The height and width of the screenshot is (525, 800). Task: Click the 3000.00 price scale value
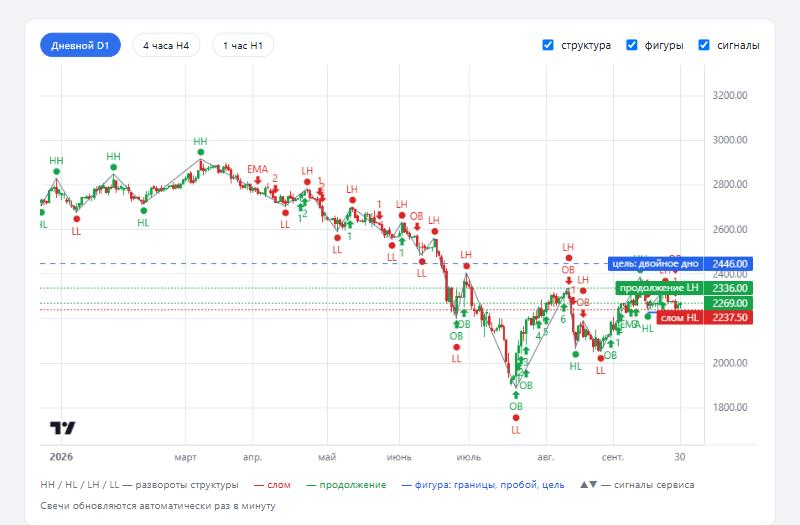[730, 140]
